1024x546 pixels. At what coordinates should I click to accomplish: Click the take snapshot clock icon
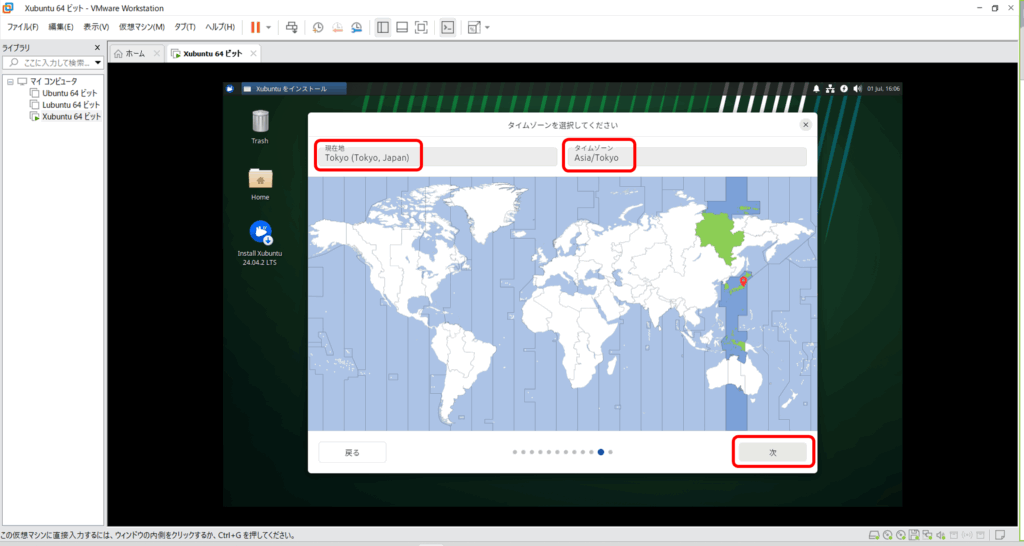point(318,27)
